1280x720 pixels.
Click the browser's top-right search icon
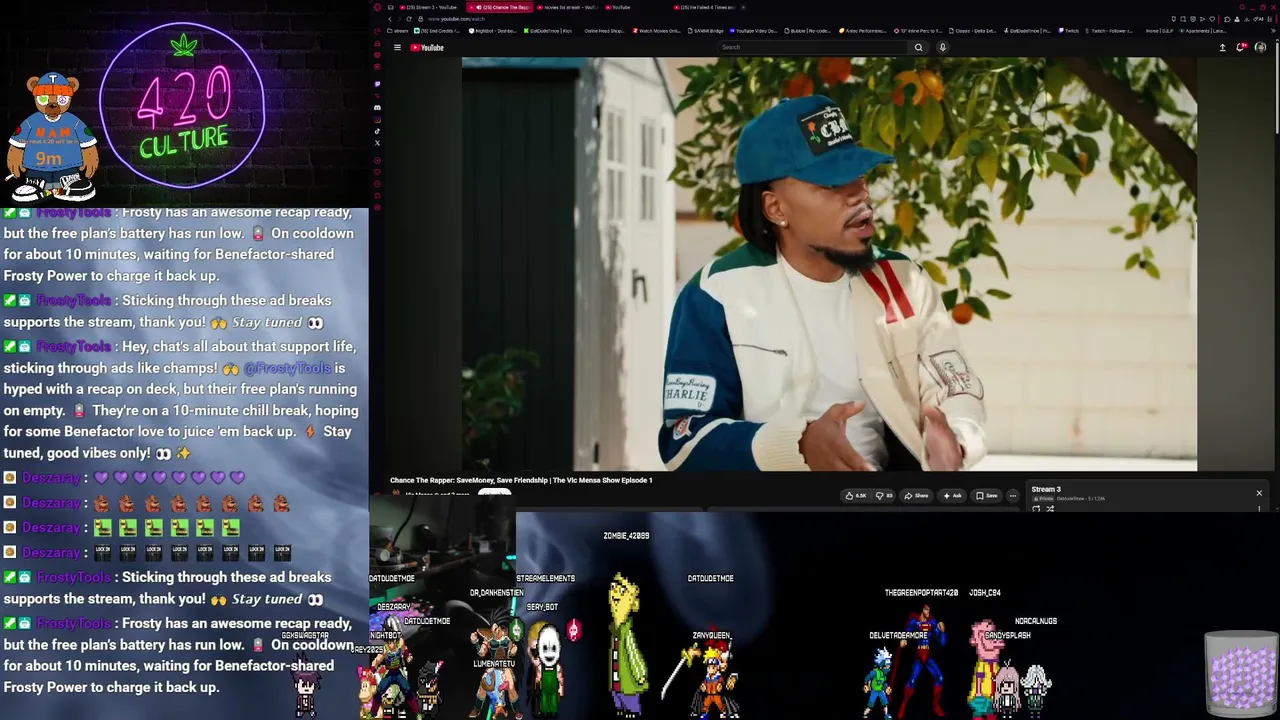click(x=1243, y=7)
